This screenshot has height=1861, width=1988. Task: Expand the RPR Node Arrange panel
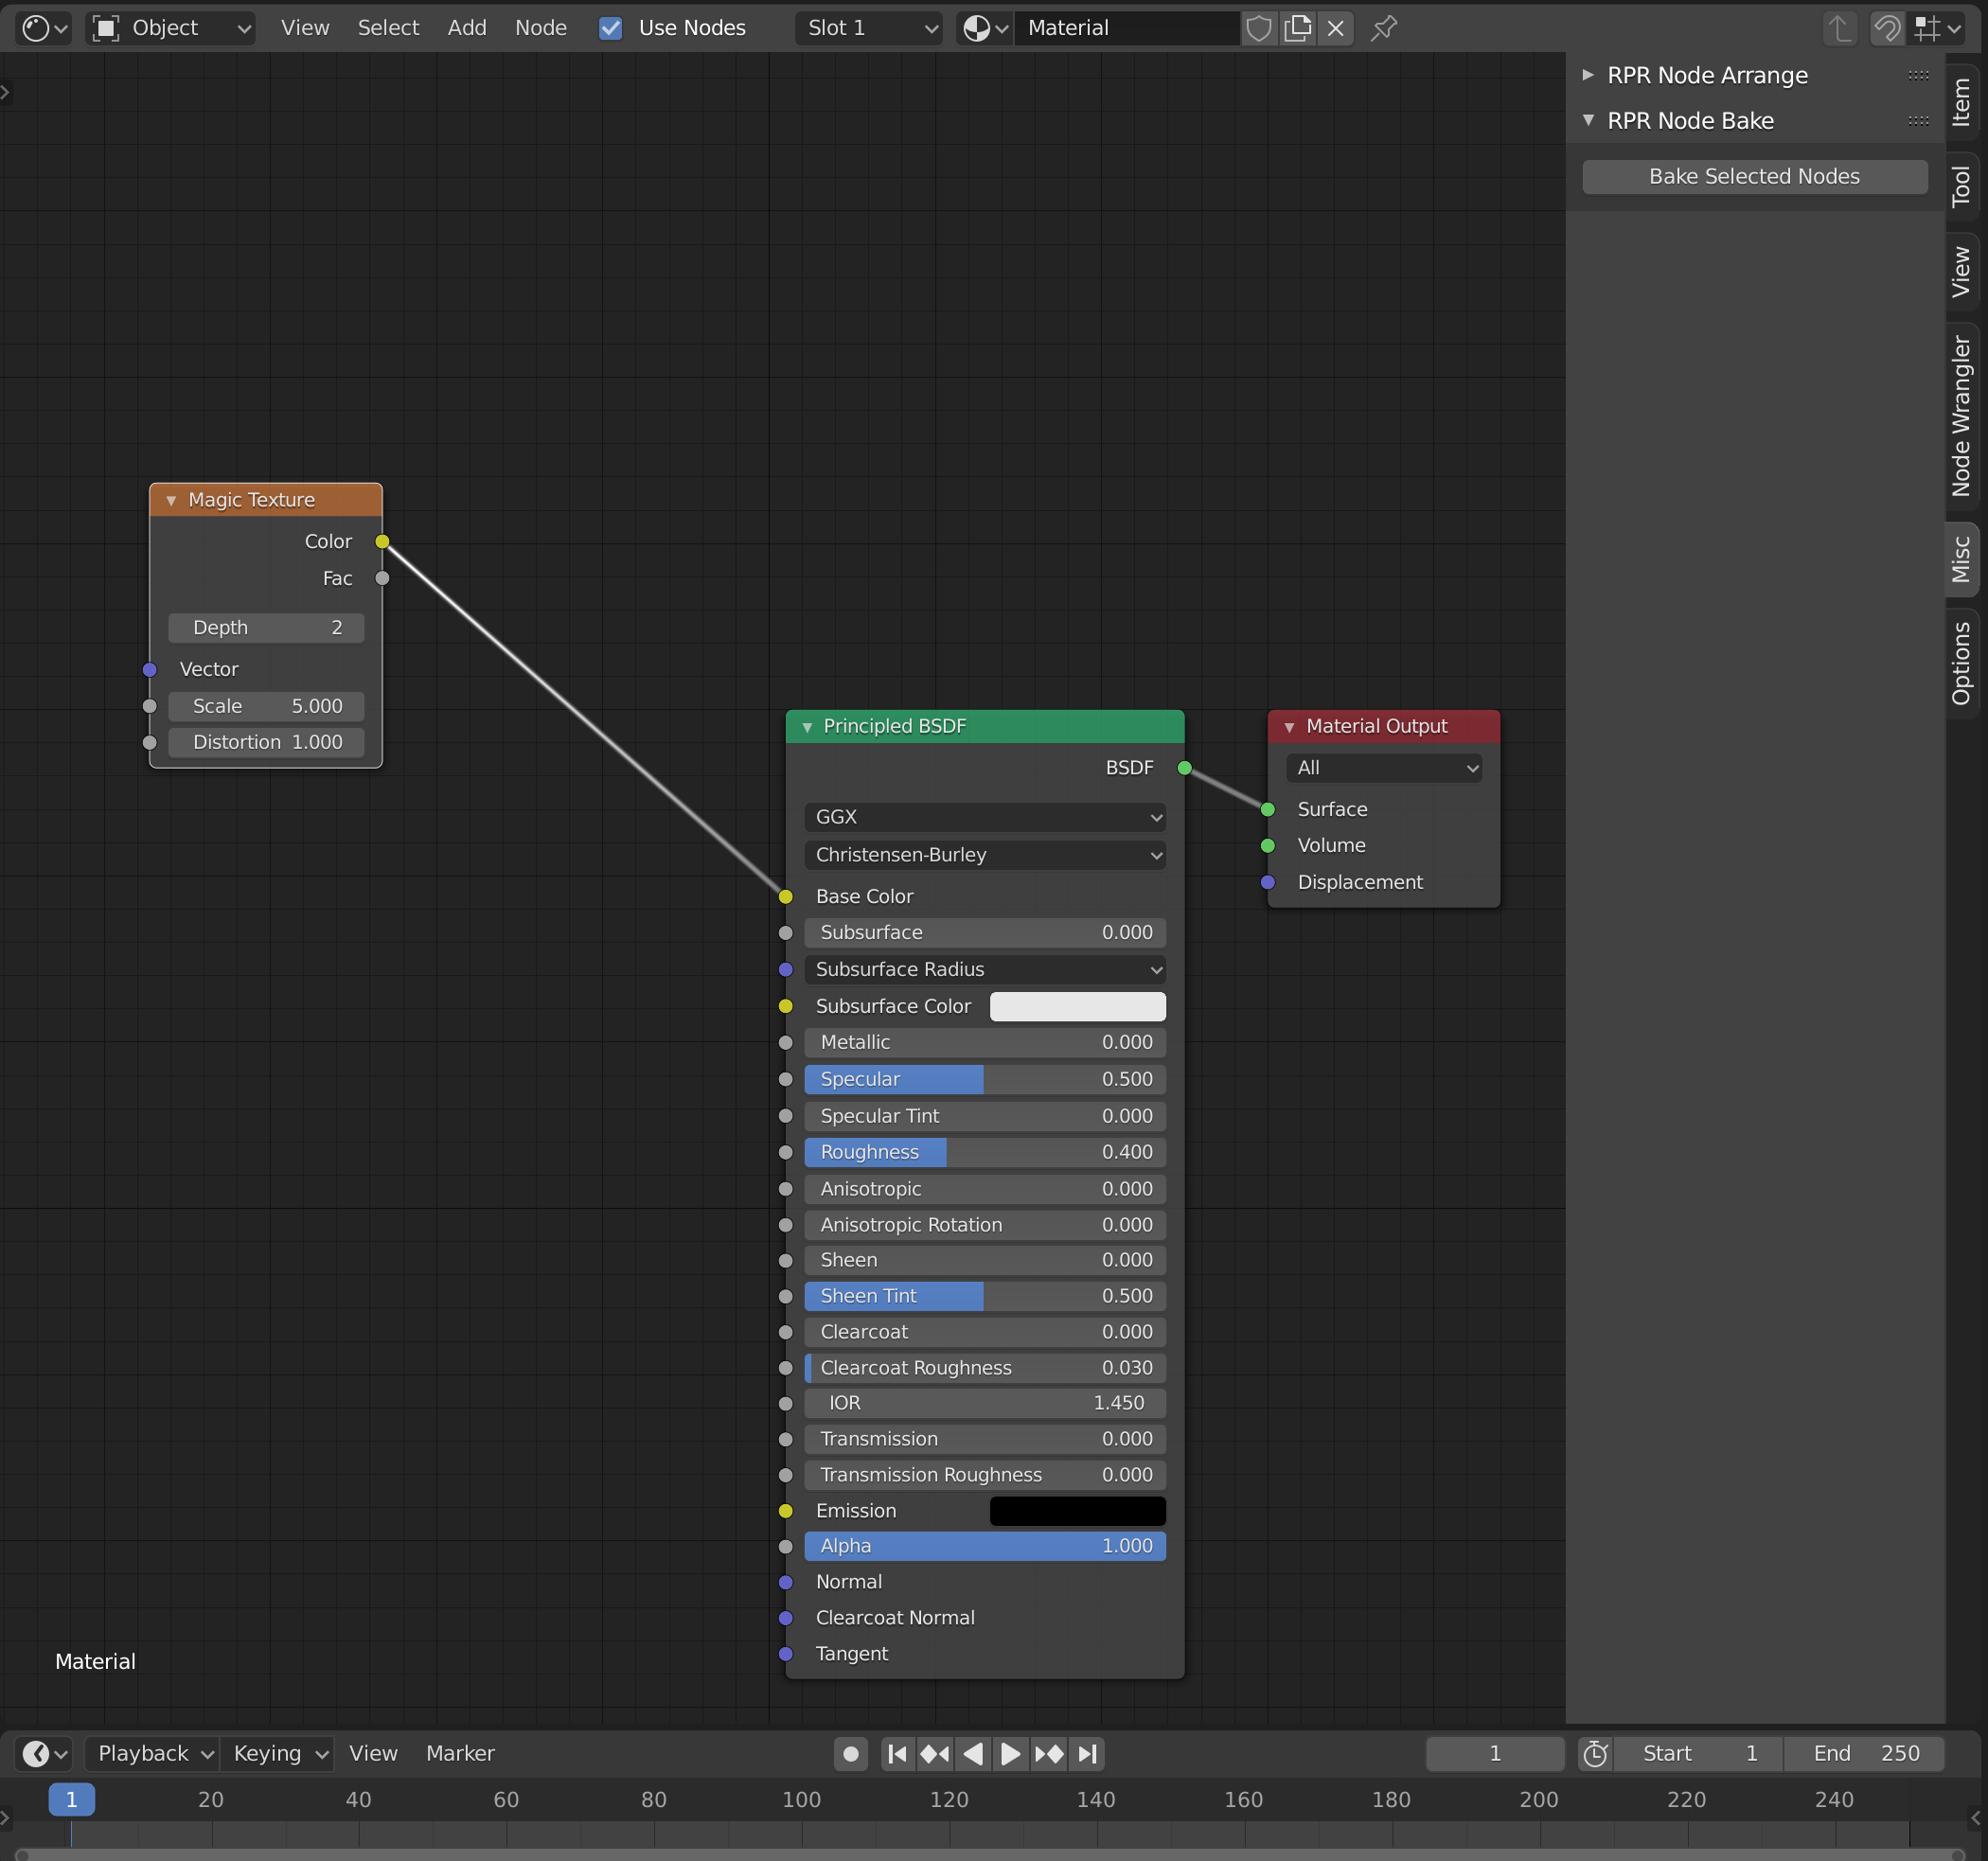[x=1588, y=75]
